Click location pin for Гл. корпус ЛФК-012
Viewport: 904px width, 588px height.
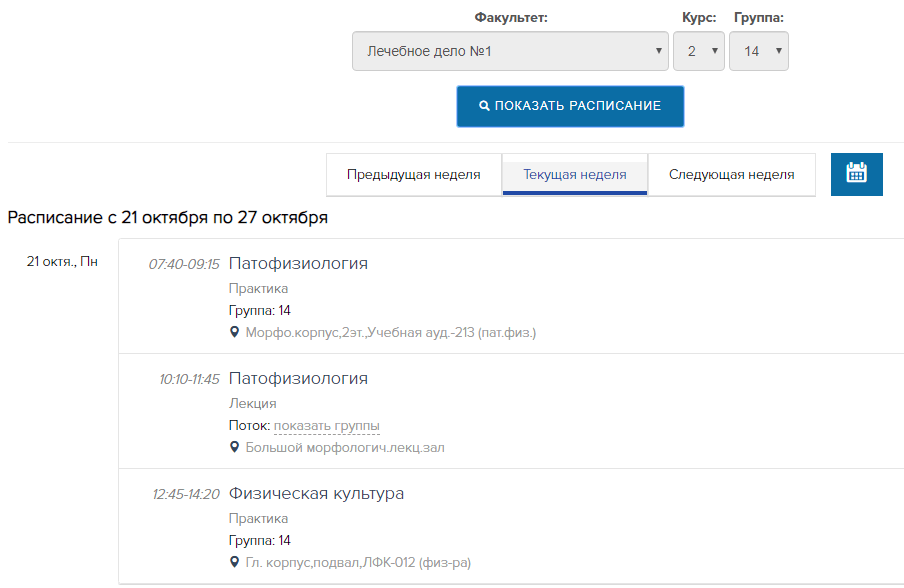[234, 561]
